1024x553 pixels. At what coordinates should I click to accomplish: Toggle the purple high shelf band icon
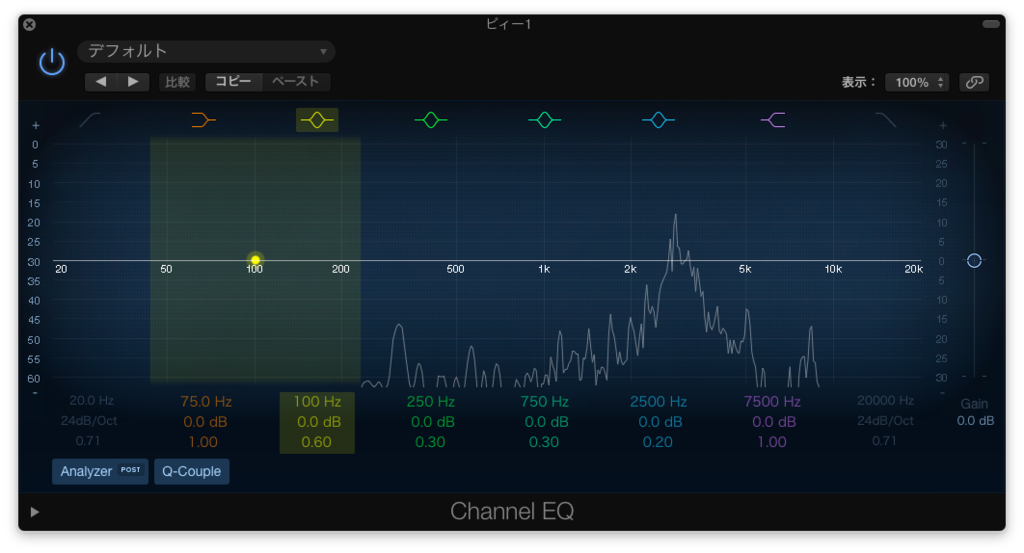point(773,120)
